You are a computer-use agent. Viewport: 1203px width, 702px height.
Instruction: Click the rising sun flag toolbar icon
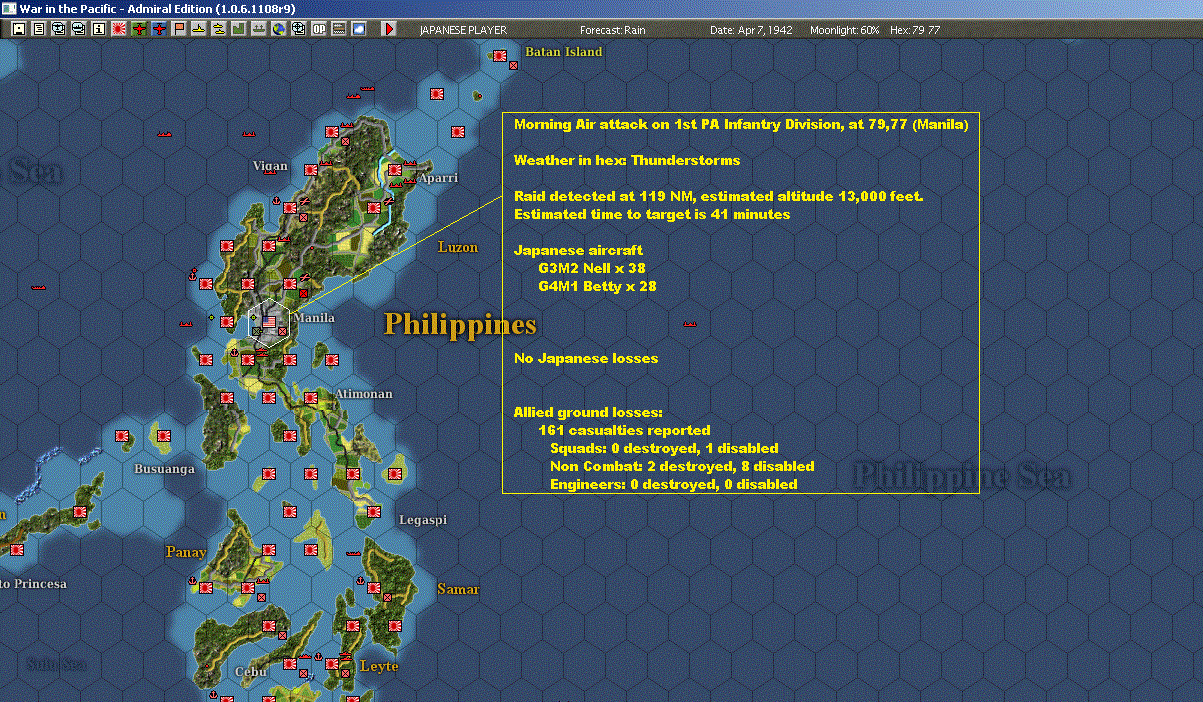pos(118,29)
